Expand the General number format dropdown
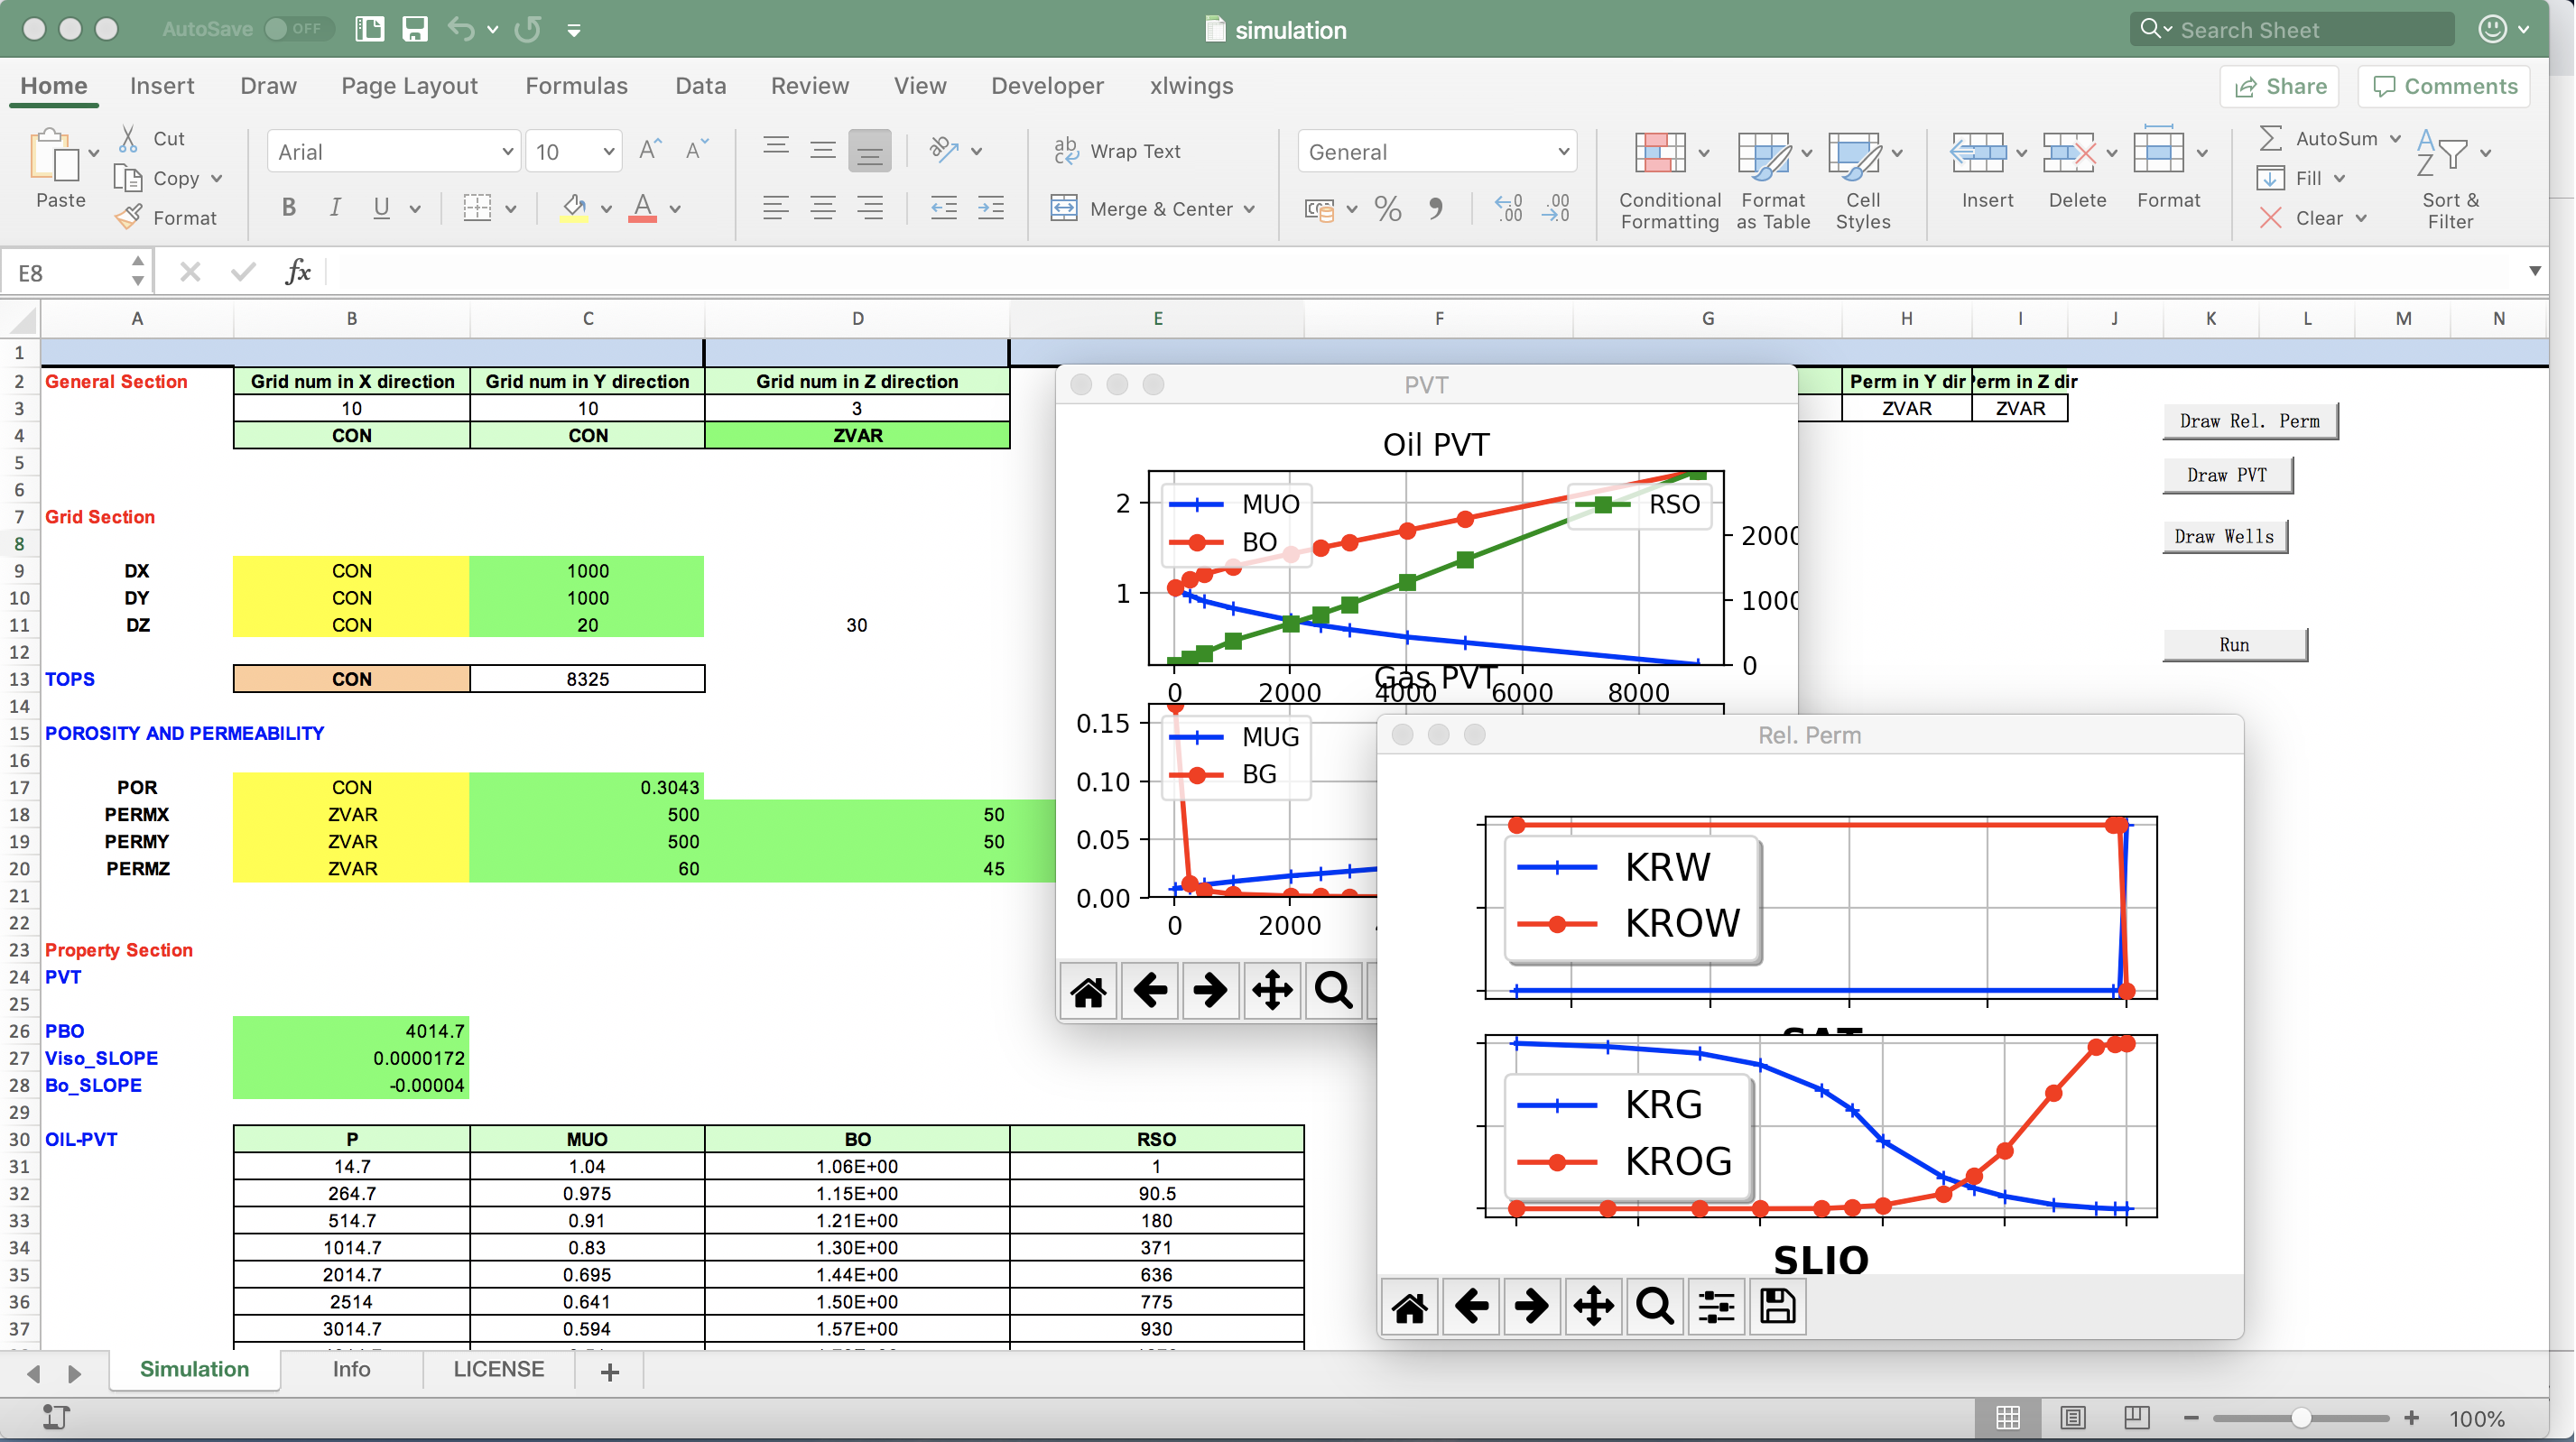The height and width of the screenshot is (1442, 2576). 1562,152
